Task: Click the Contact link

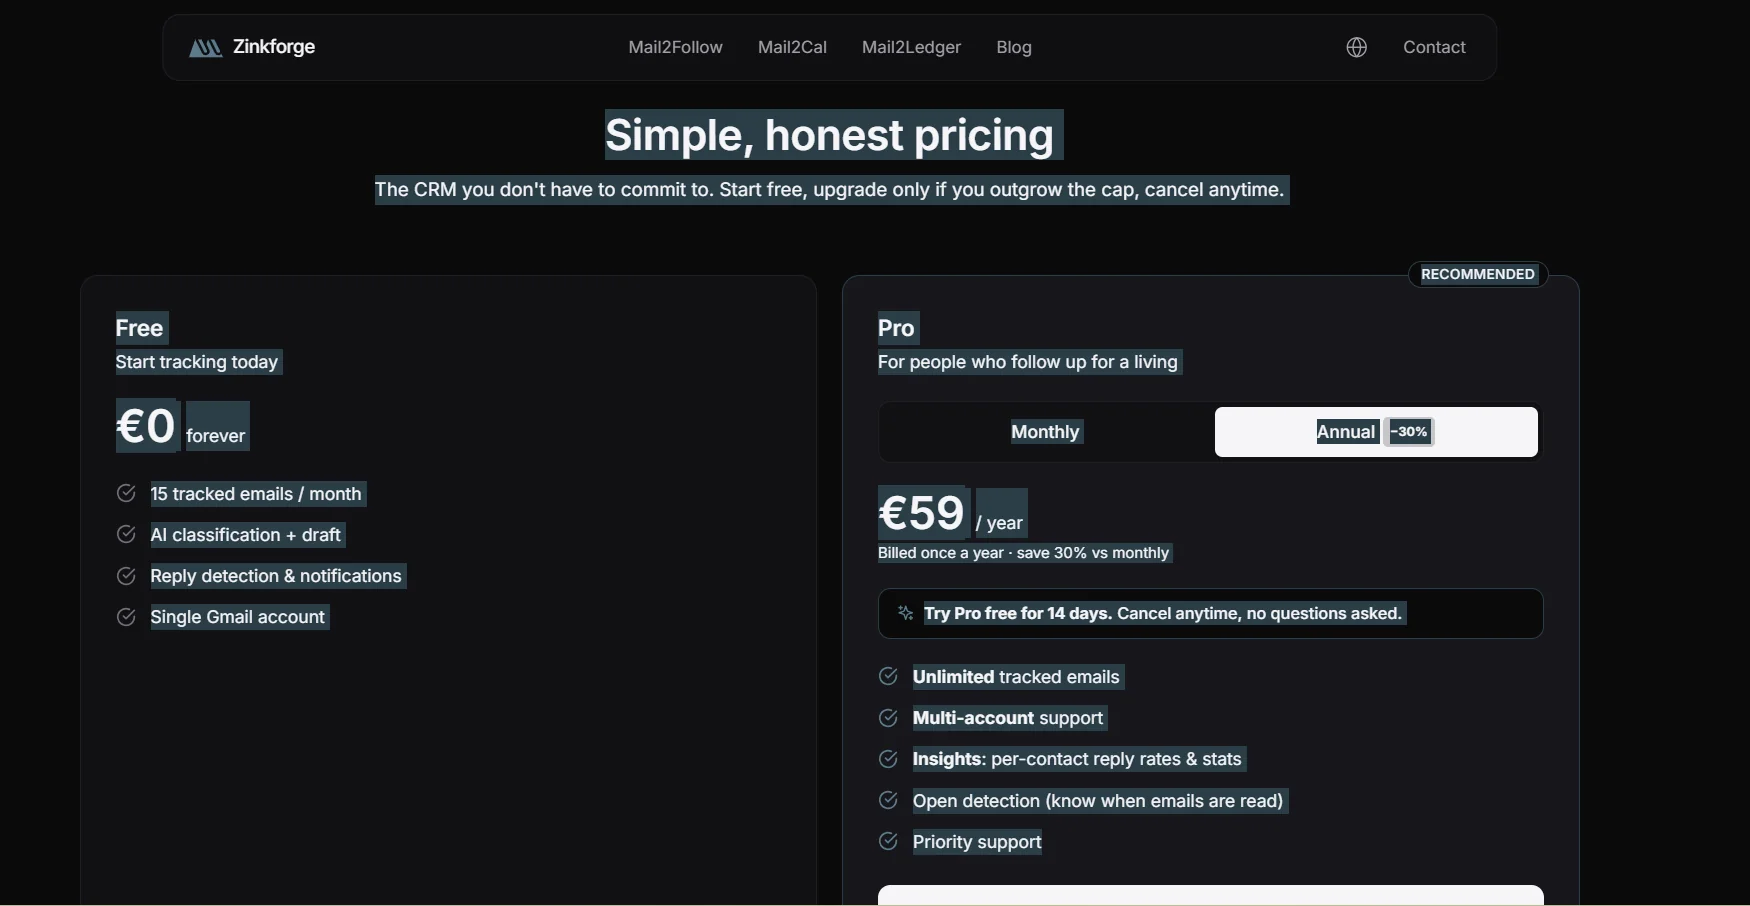Action: [1434, 47]
